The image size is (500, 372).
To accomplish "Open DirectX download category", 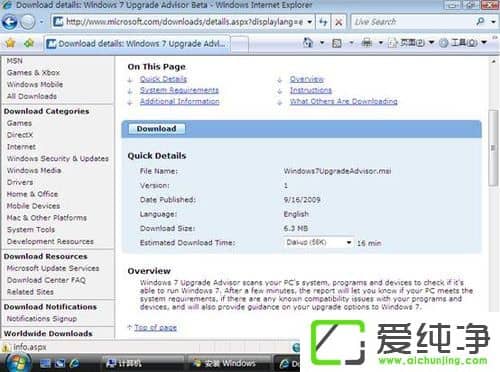I will click(20, 135).
